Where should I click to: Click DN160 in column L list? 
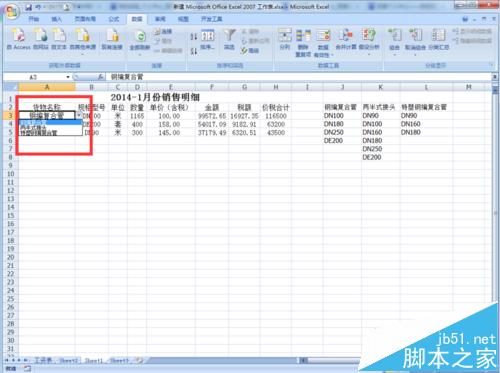point(411,124)
